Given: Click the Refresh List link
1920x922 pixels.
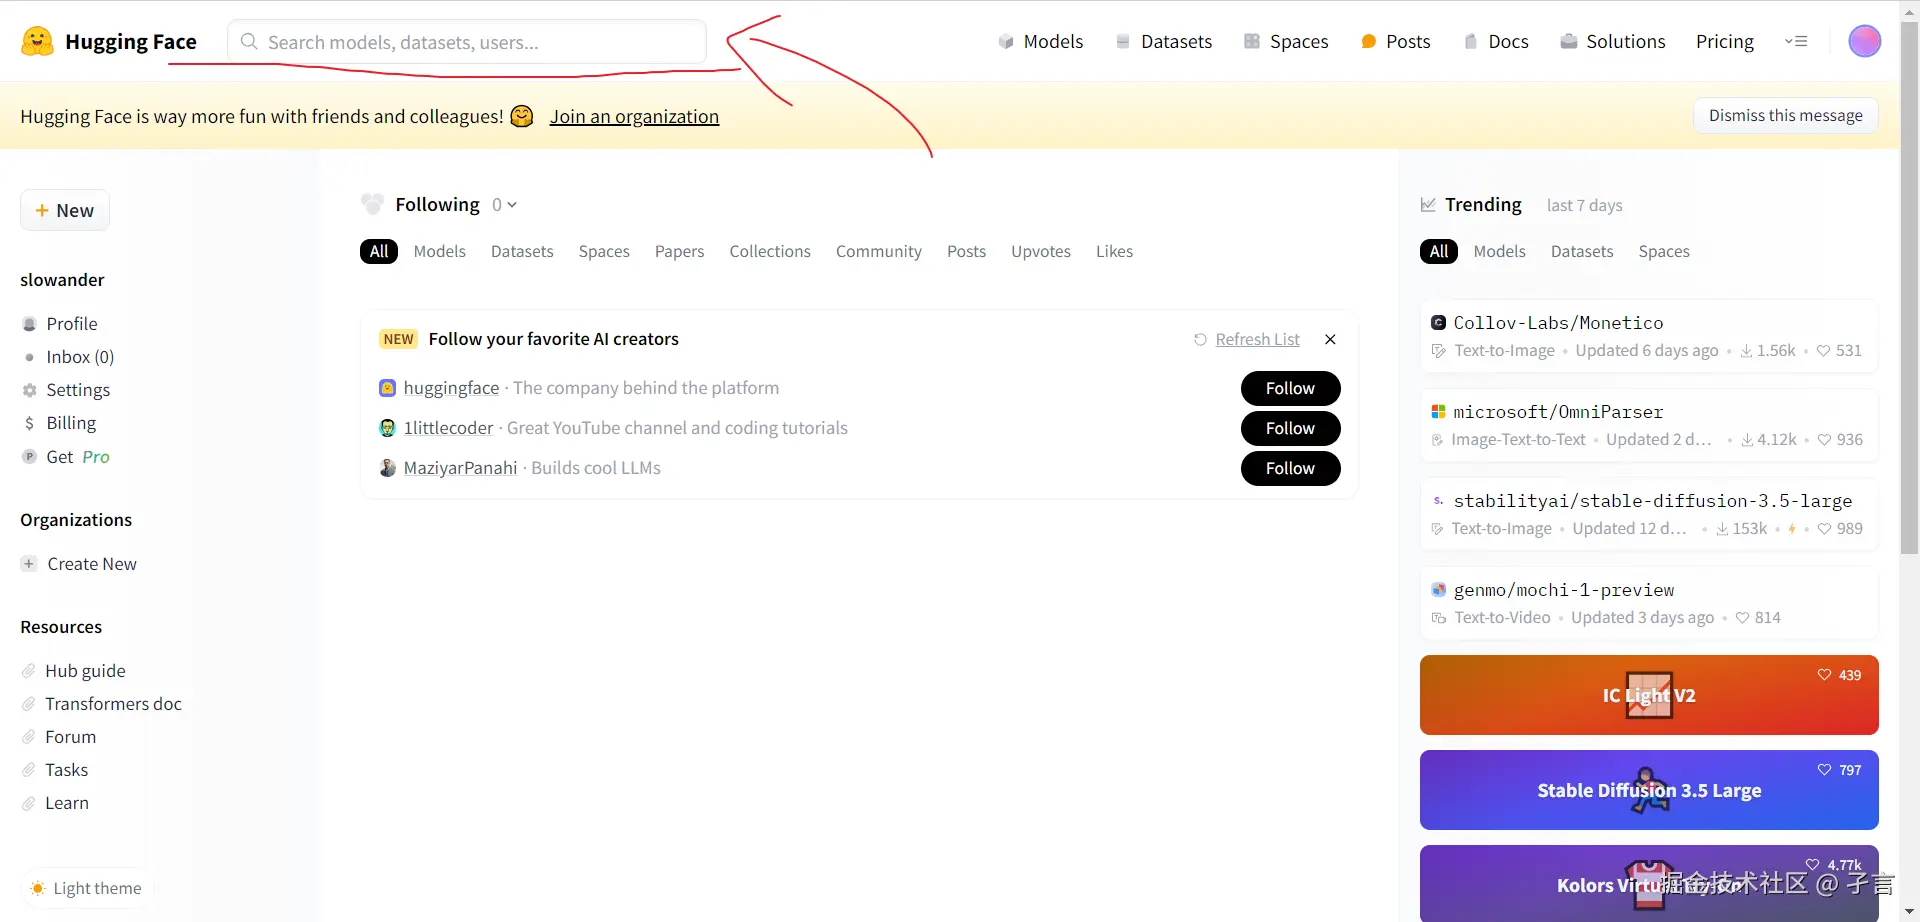Looking at the screenshot, I should click(x=1257, y=339).
